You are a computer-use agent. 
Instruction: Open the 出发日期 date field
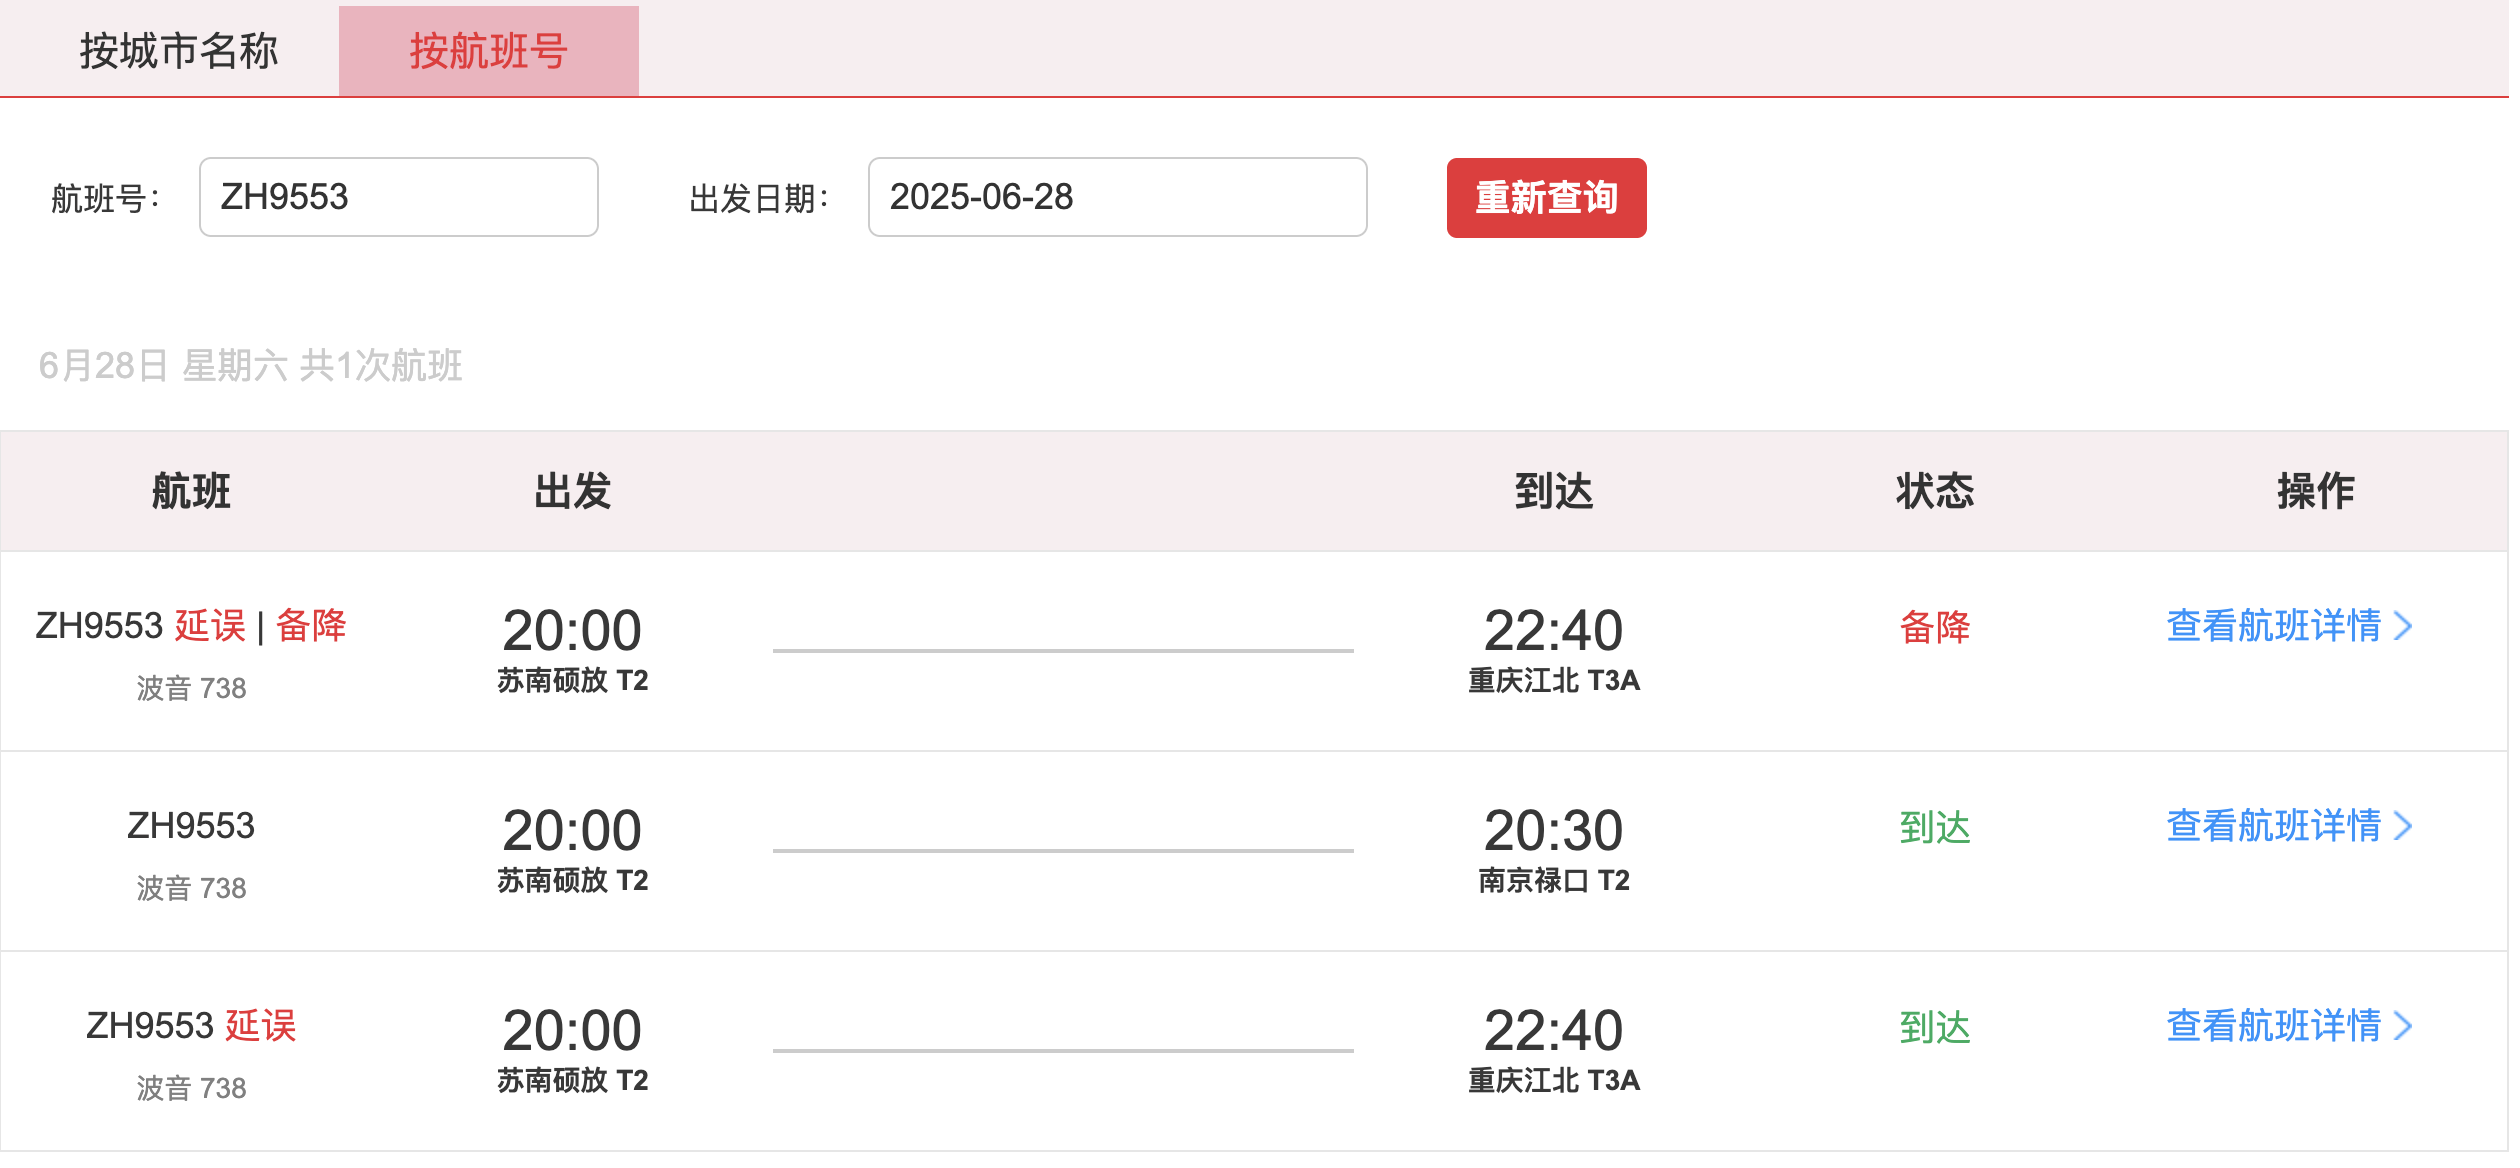pyautogui.click(x=1116, y=197)
